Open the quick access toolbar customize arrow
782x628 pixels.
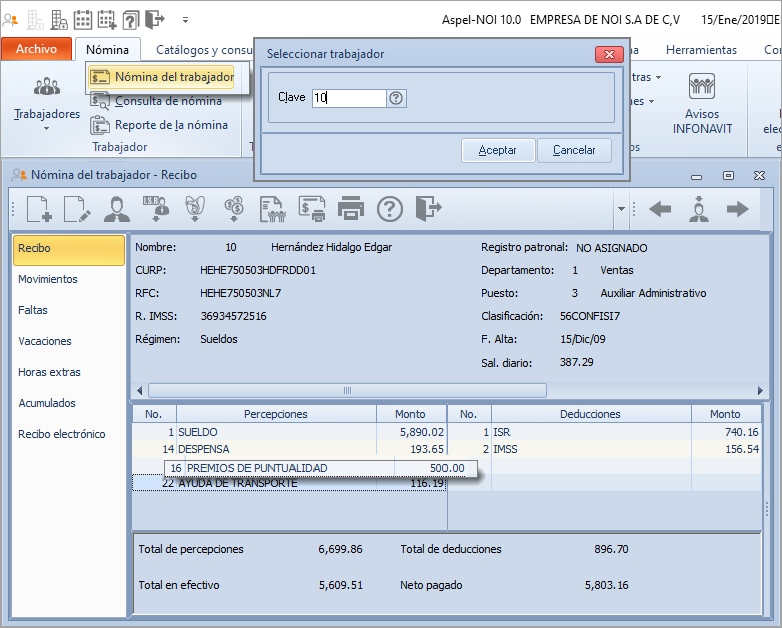point(185,20)
